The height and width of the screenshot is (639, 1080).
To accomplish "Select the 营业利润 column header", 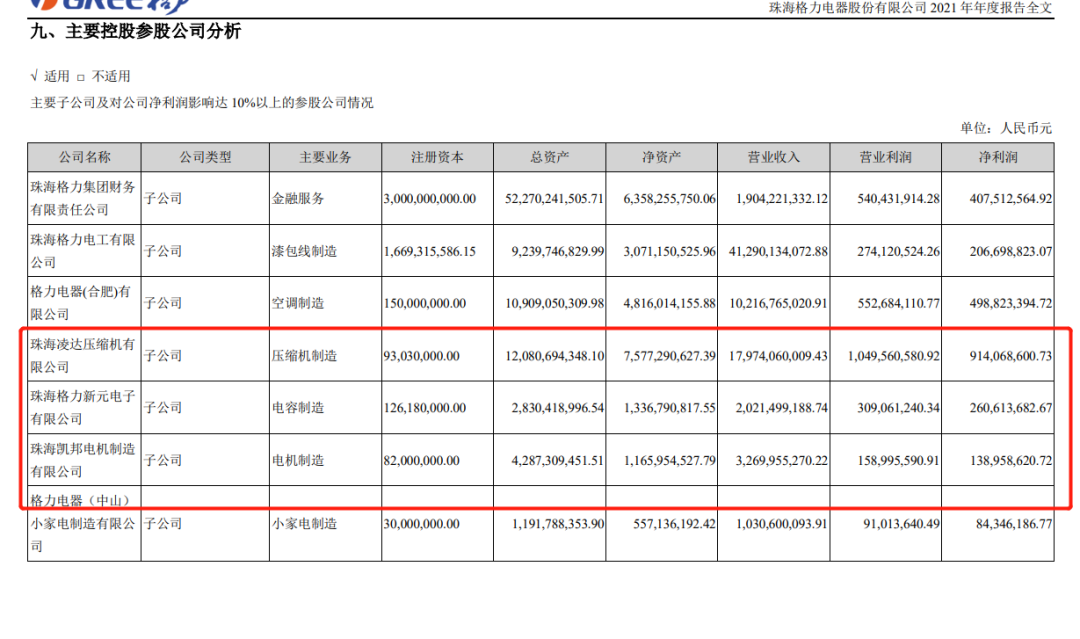I will click(x=886, y=157).
